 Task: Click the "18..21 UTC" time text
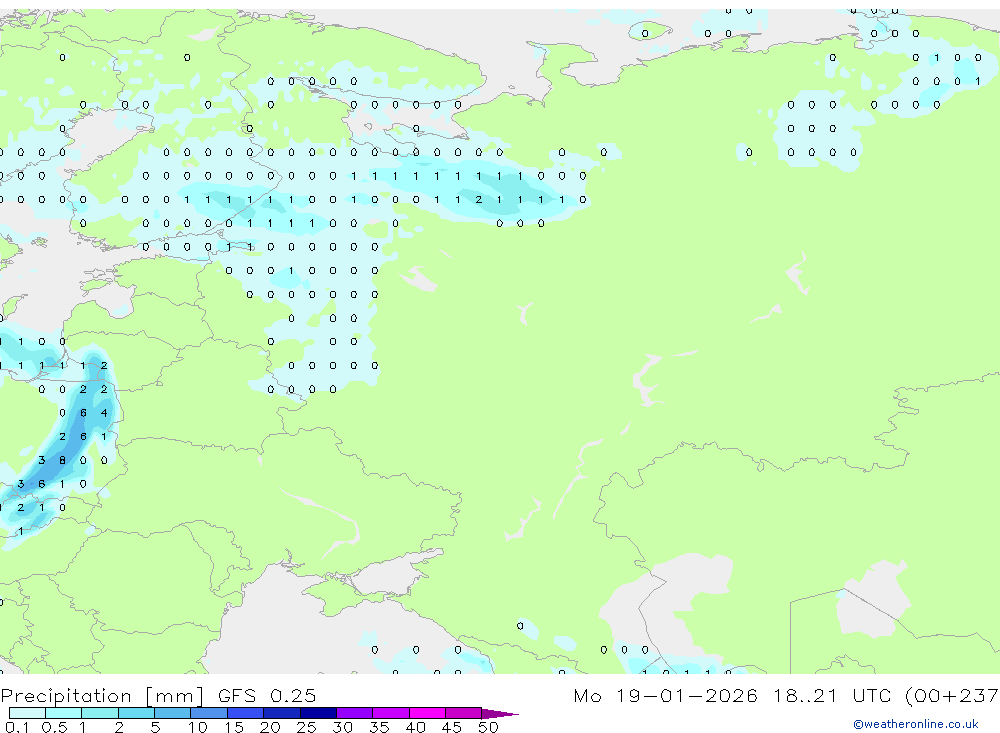(x=834, y=695)
